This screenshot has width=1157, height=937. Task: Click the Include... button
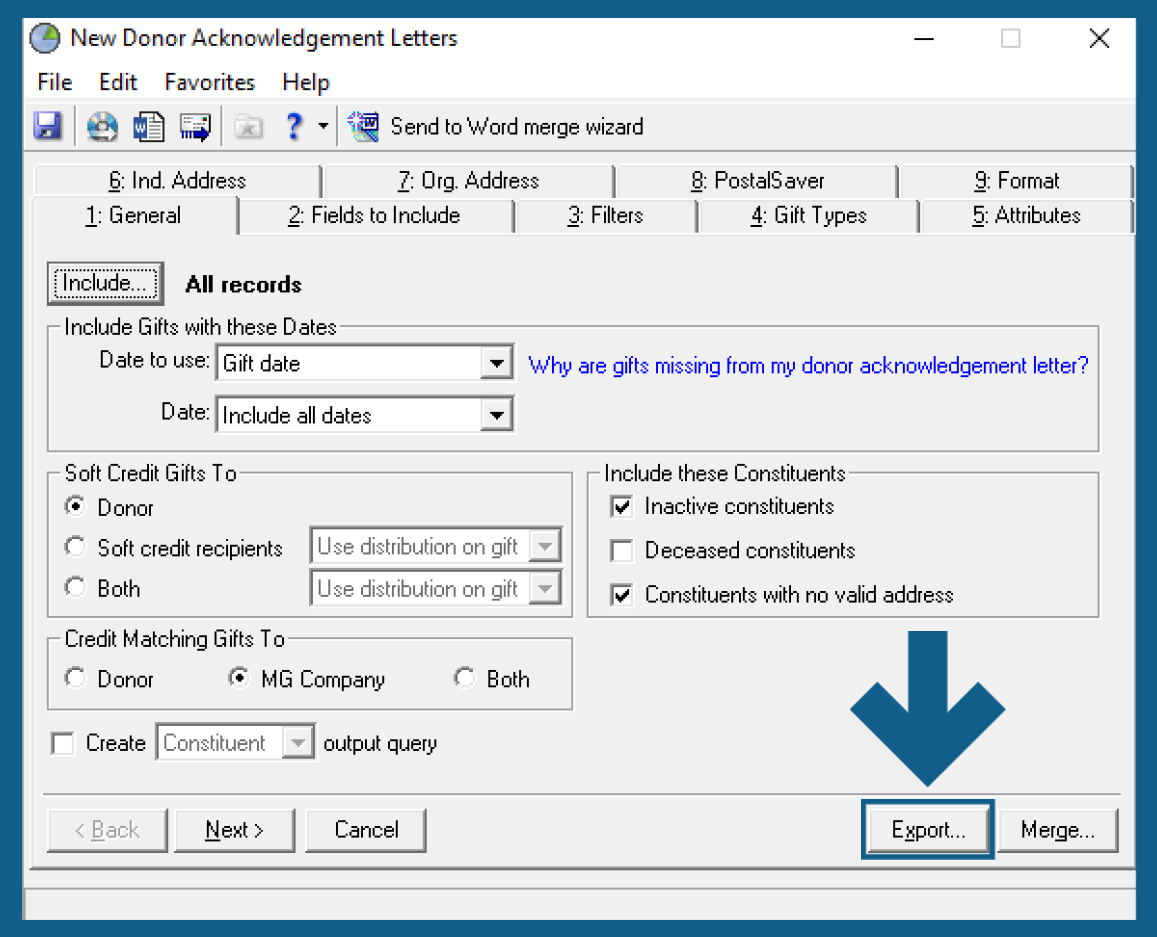pos(106,283)
